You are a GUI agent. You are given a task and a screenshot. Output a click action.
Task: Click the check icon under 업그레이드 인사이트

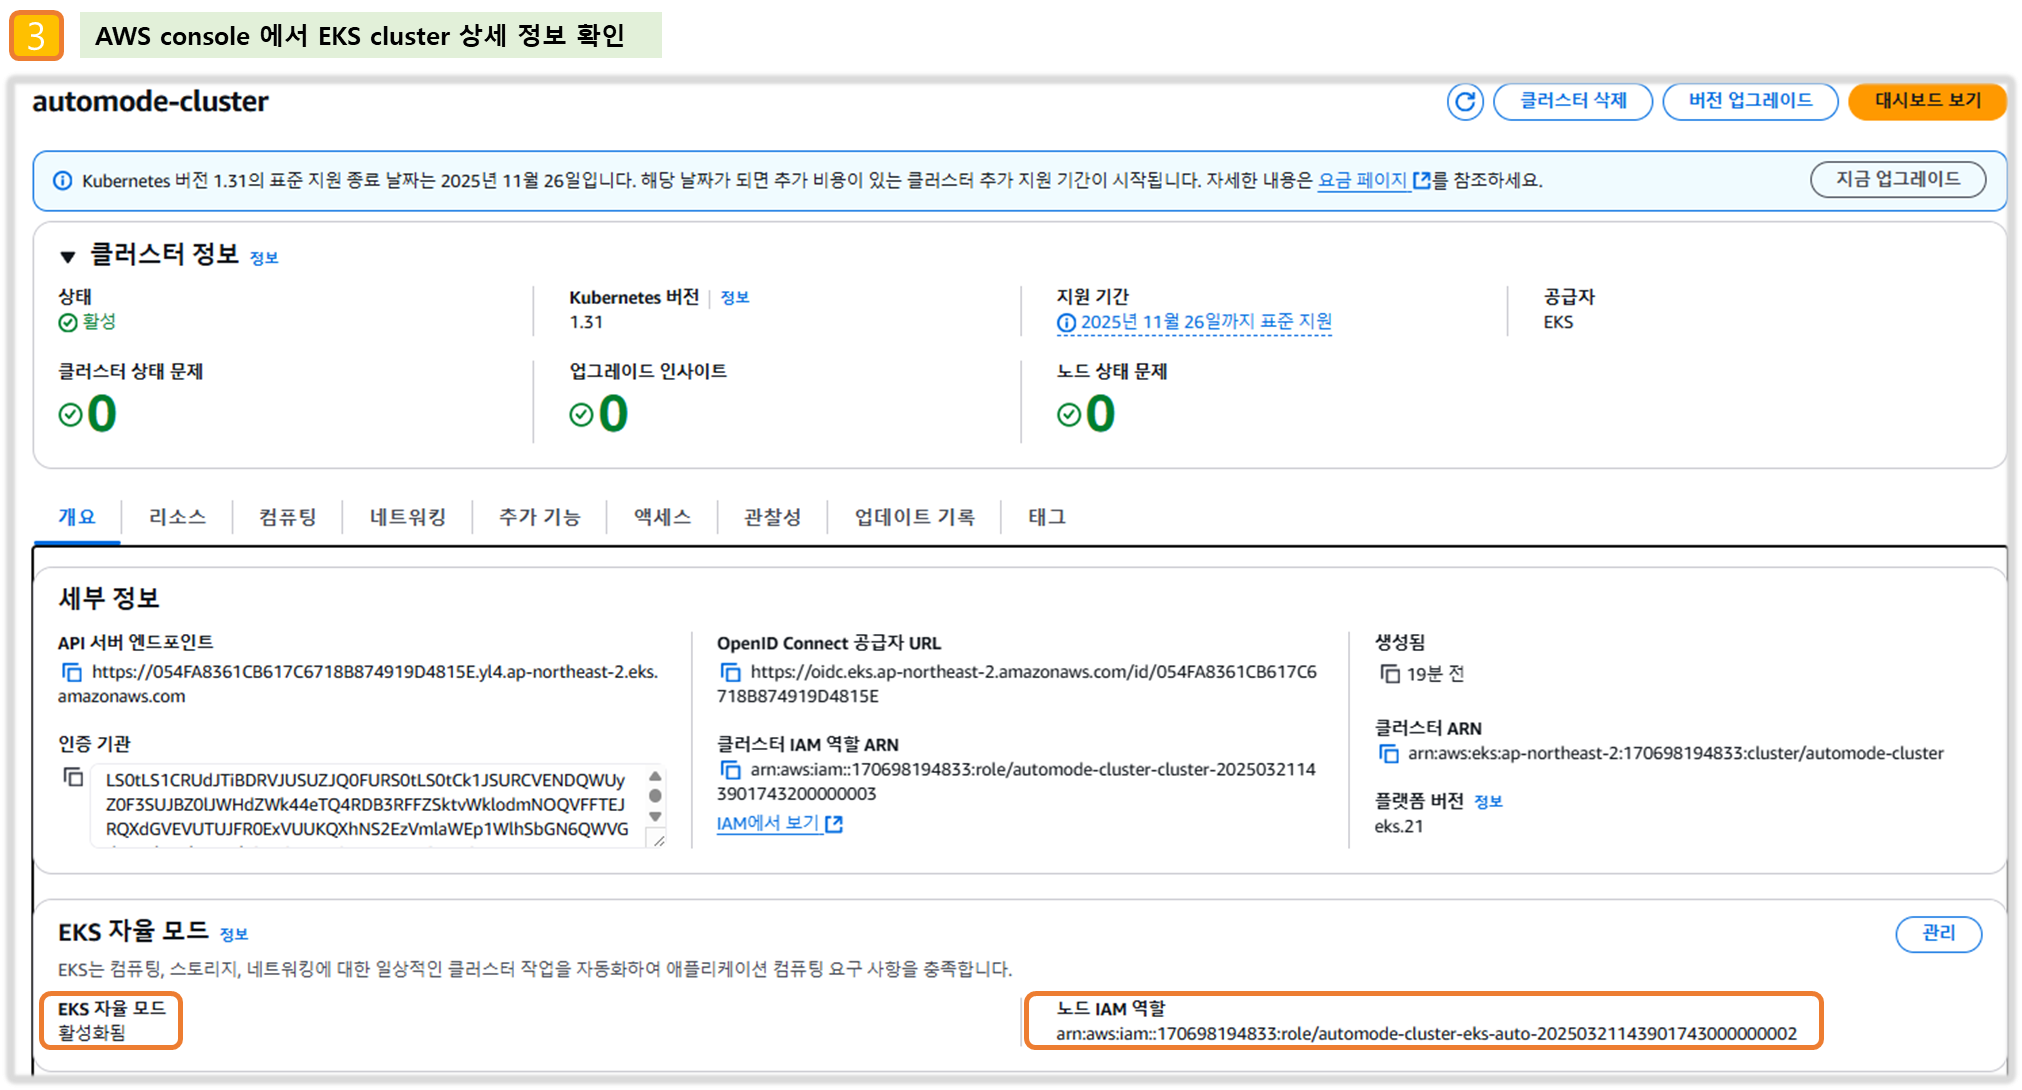[581, 414]
